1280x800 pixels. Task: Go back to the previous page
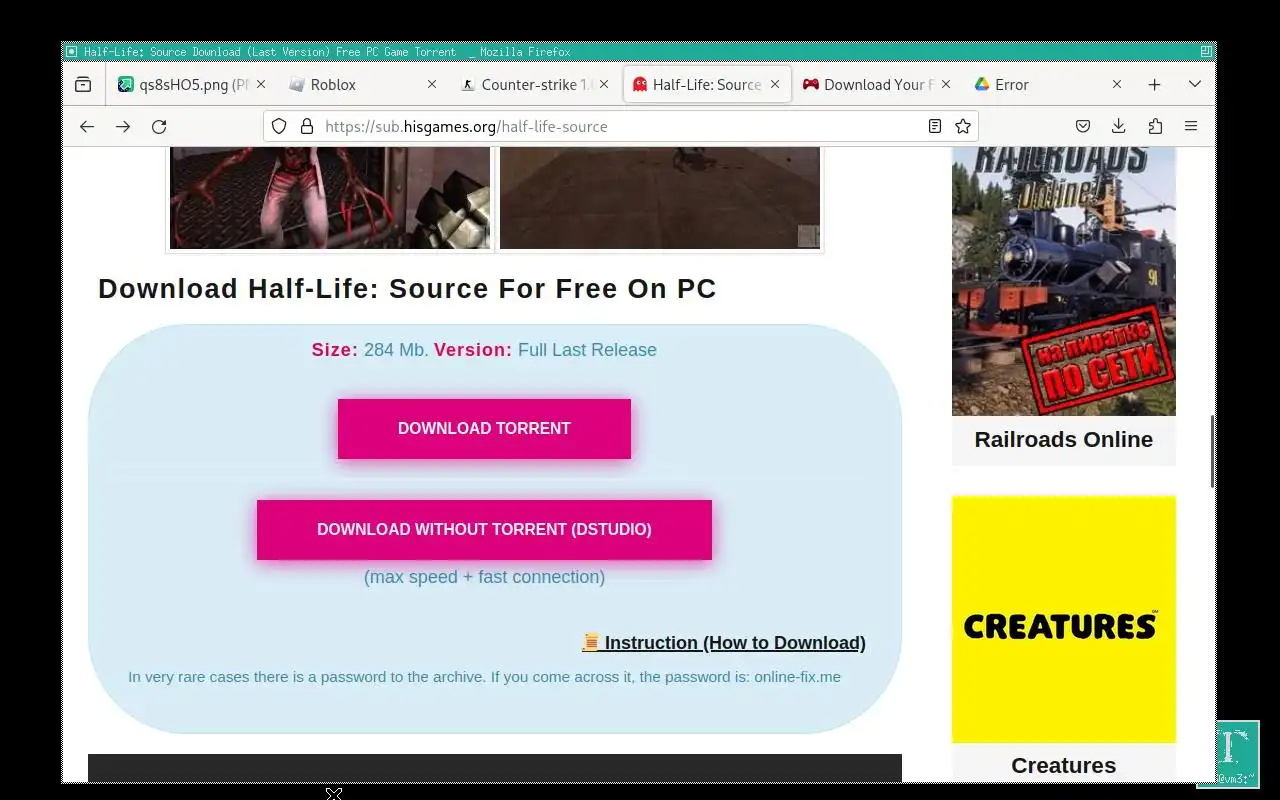coord(87,126)
